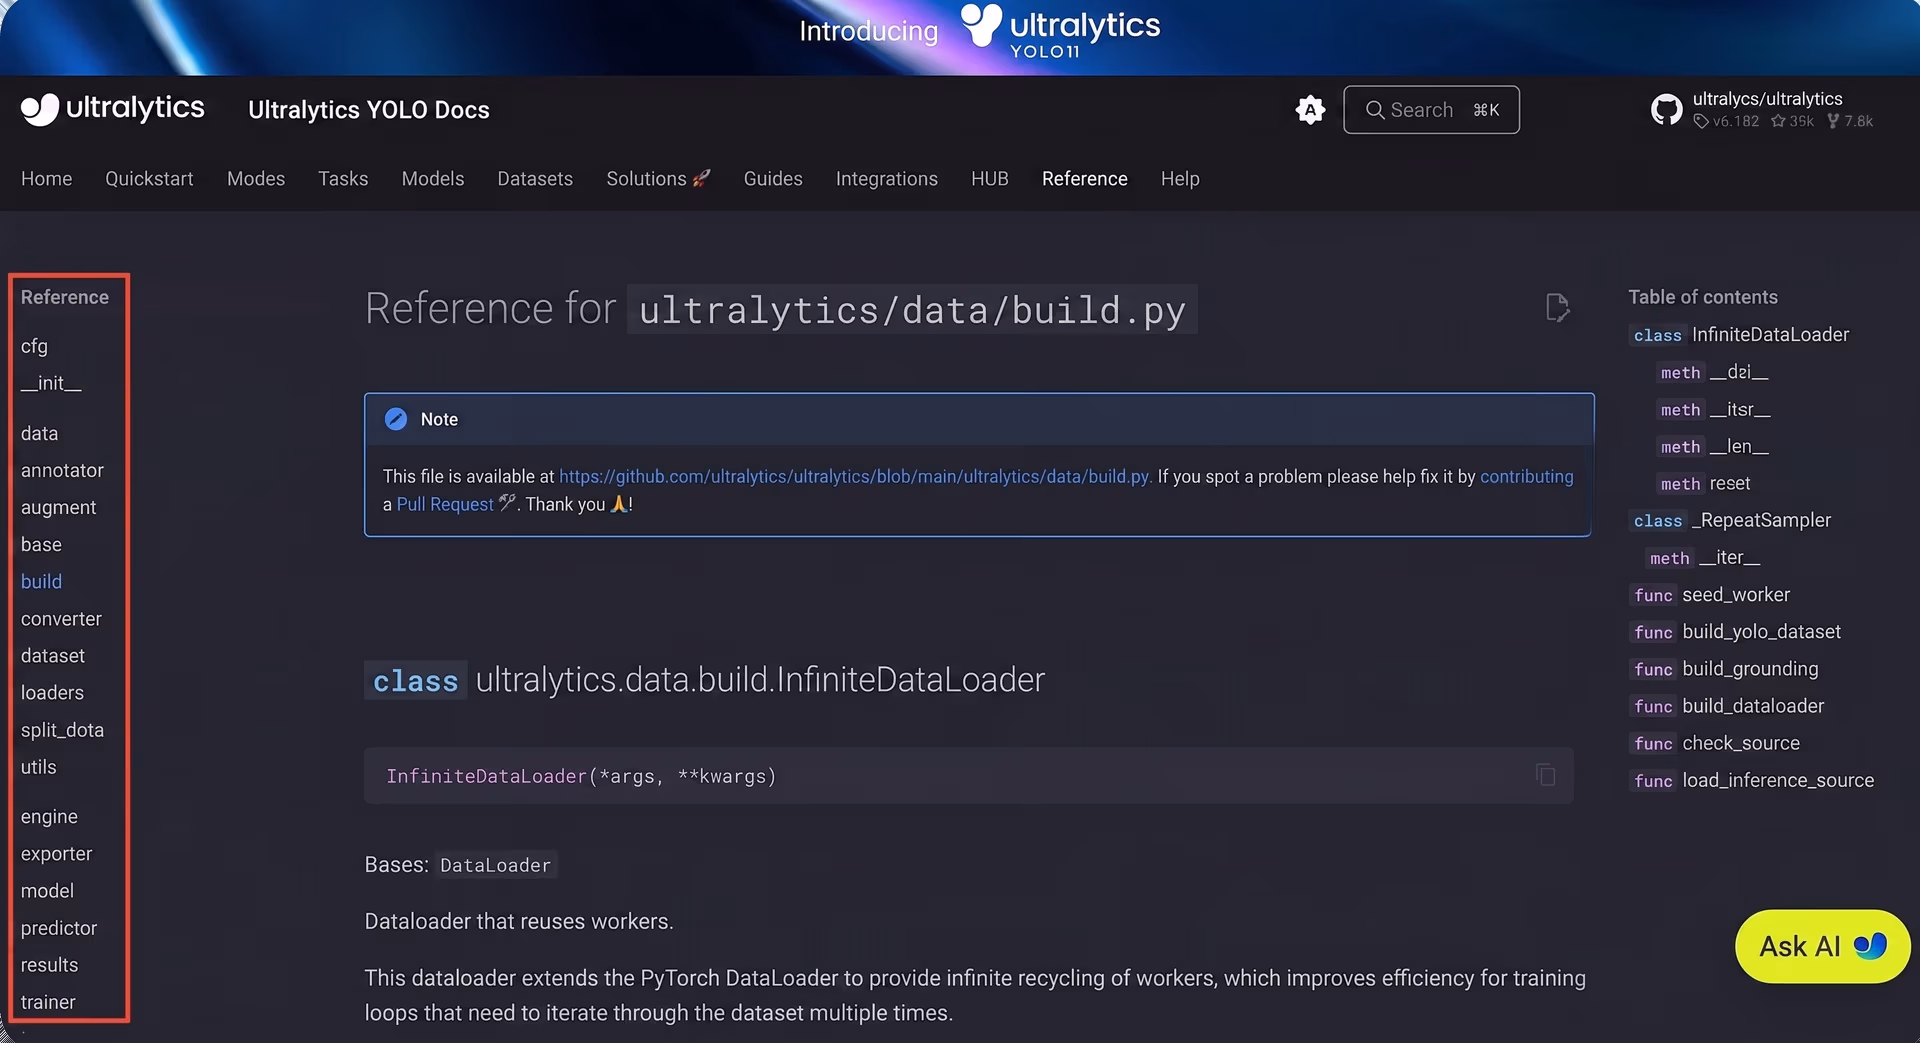Viewport: 1920px width, 1043px height.
Task: Switch to the Guides tab
Action: pos(773,178)
